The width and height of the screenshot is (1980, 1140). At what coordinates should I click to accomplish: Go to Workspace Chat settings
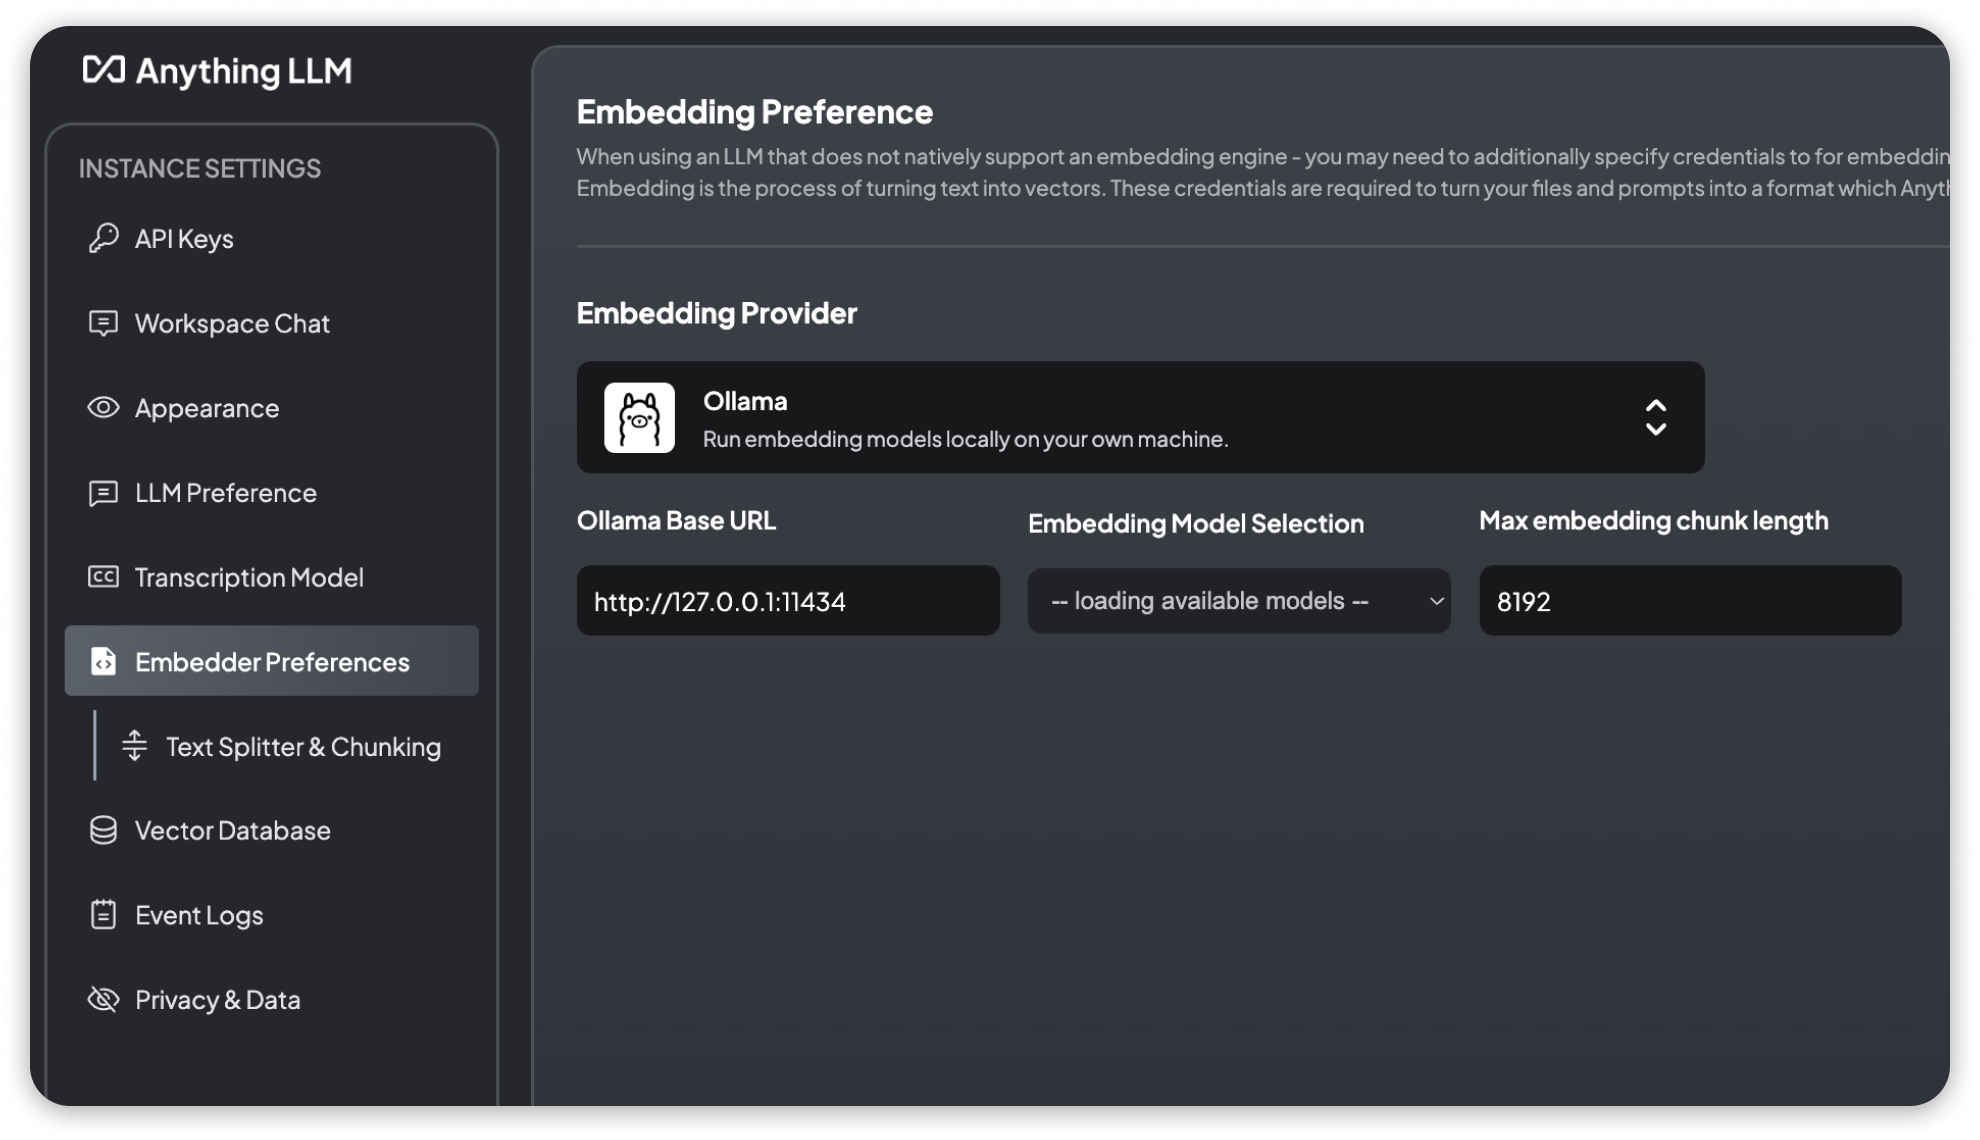(271, 323)
